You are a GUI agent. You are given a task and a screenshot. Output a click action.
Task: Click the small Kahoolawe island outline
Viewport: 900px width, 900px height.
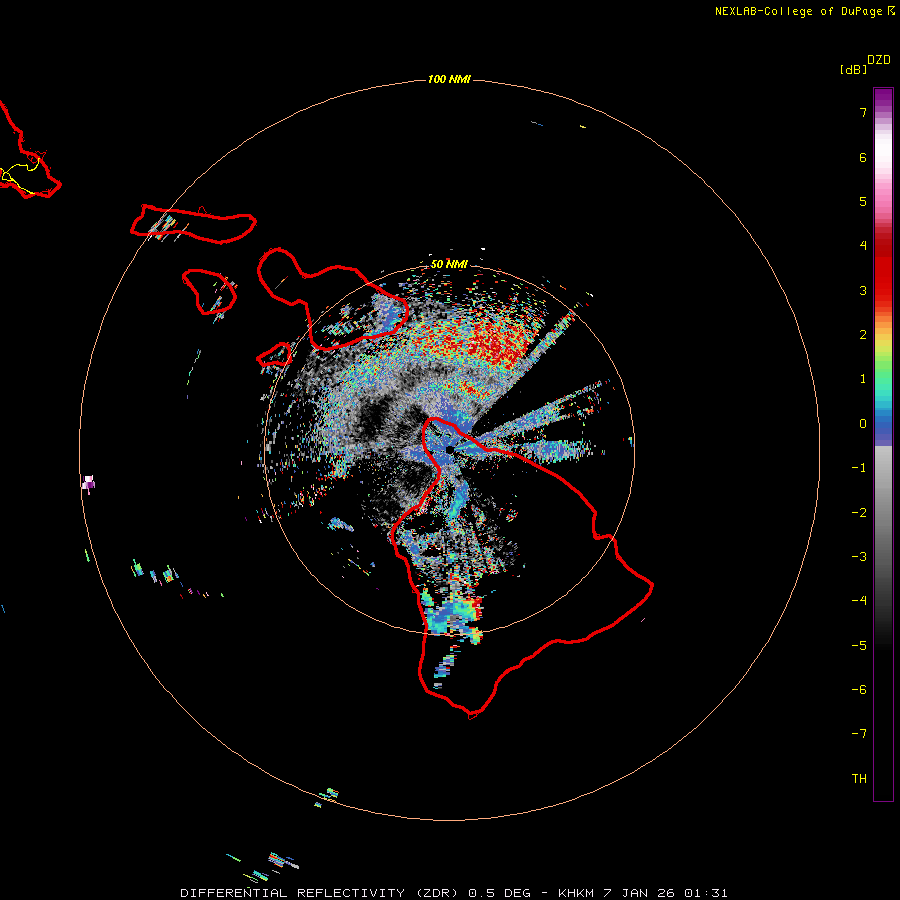click(x=274, y=355)
